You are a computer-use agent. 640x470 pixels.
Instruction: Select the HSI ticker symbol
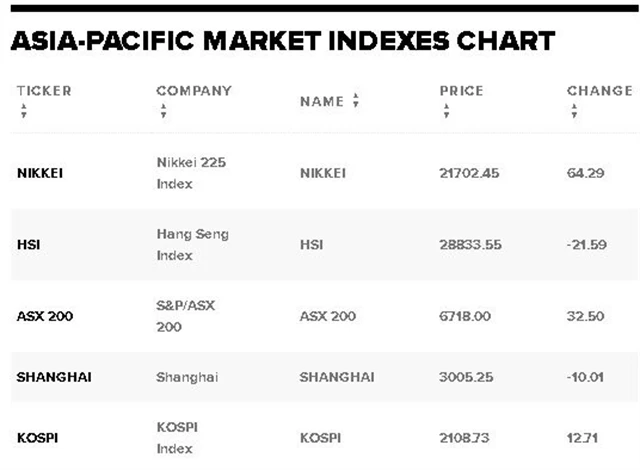(x=27, y=244)
